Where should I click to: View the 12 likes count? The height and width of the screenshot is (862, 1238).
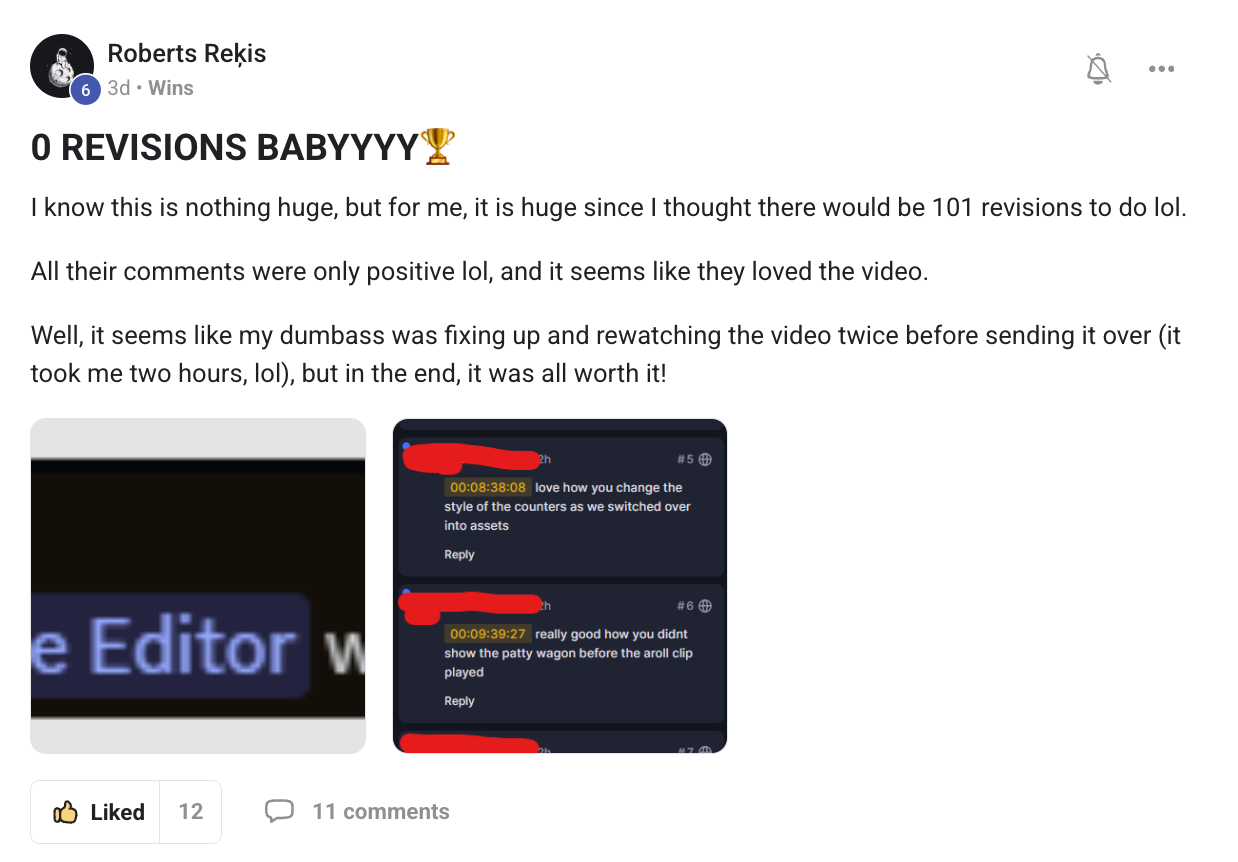(x=191, y=812)
